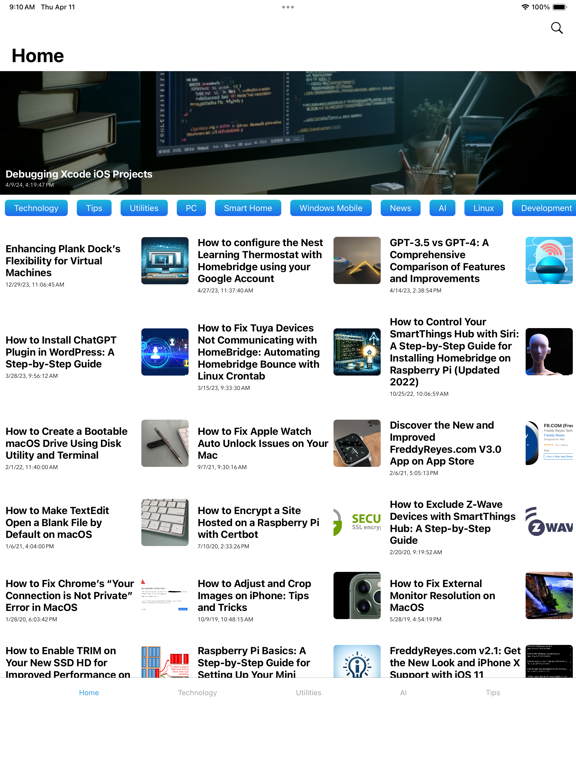This screenshot has width=576, height=768.
Task: Tap the Linux category chip
Action: [483, 208]
